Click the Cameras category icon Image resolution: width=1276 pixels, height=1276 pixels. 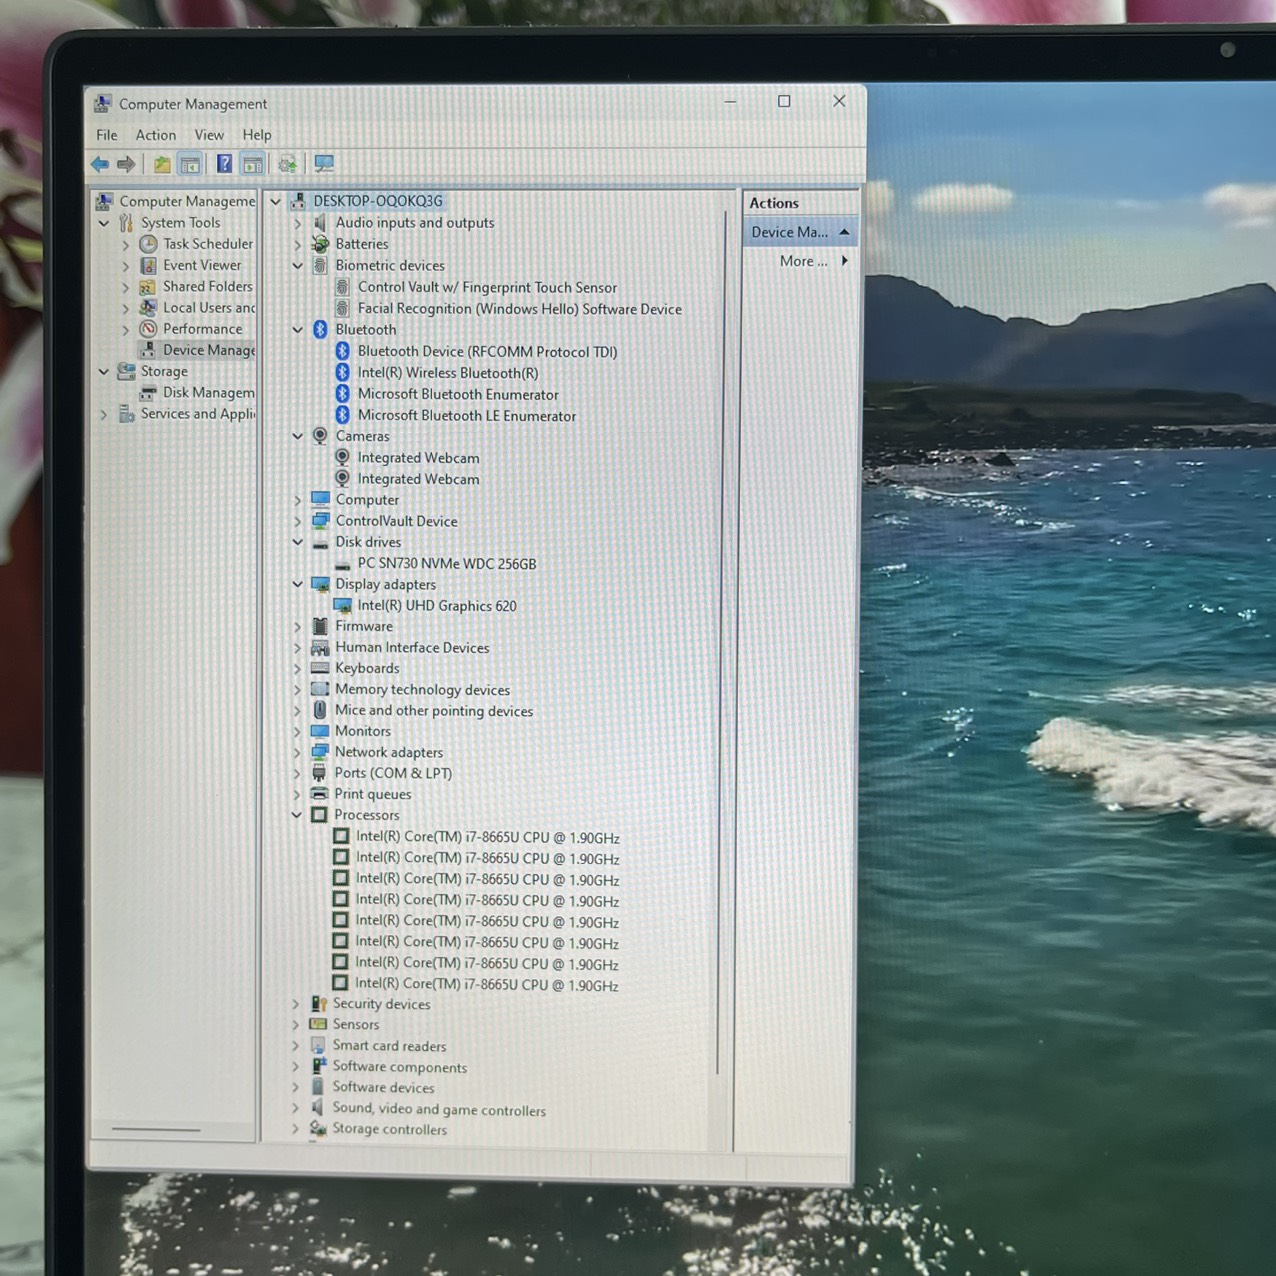click(x=320, y=436)
